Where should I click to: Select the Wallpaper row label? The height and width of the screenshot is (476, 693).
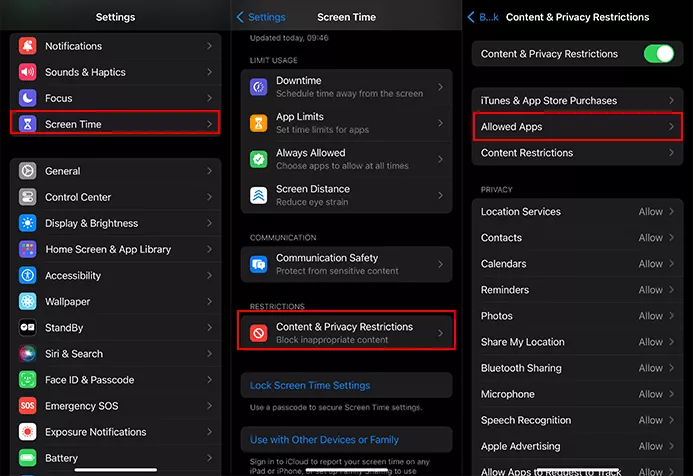[x=68, y=301]
